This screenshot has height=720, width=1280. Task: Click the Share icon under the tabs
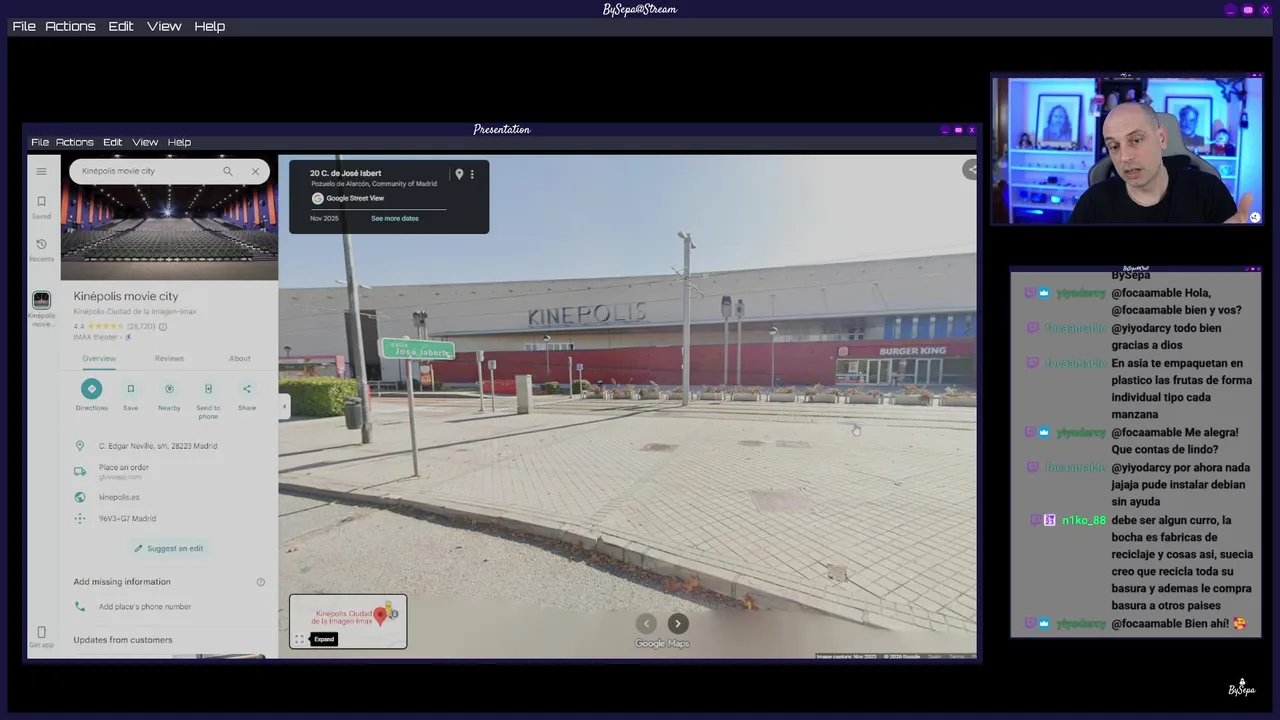[x=247, y=389]
